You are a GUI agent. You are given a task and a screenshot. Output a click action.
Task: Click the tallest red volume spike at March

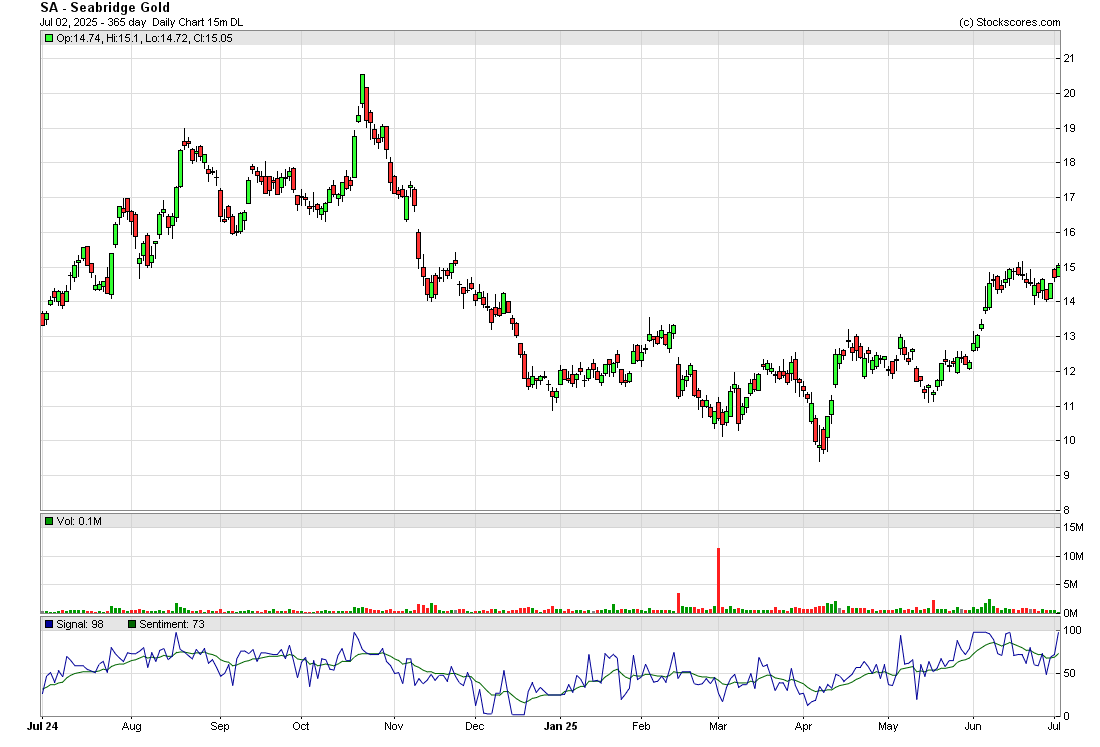coord(718,580)
